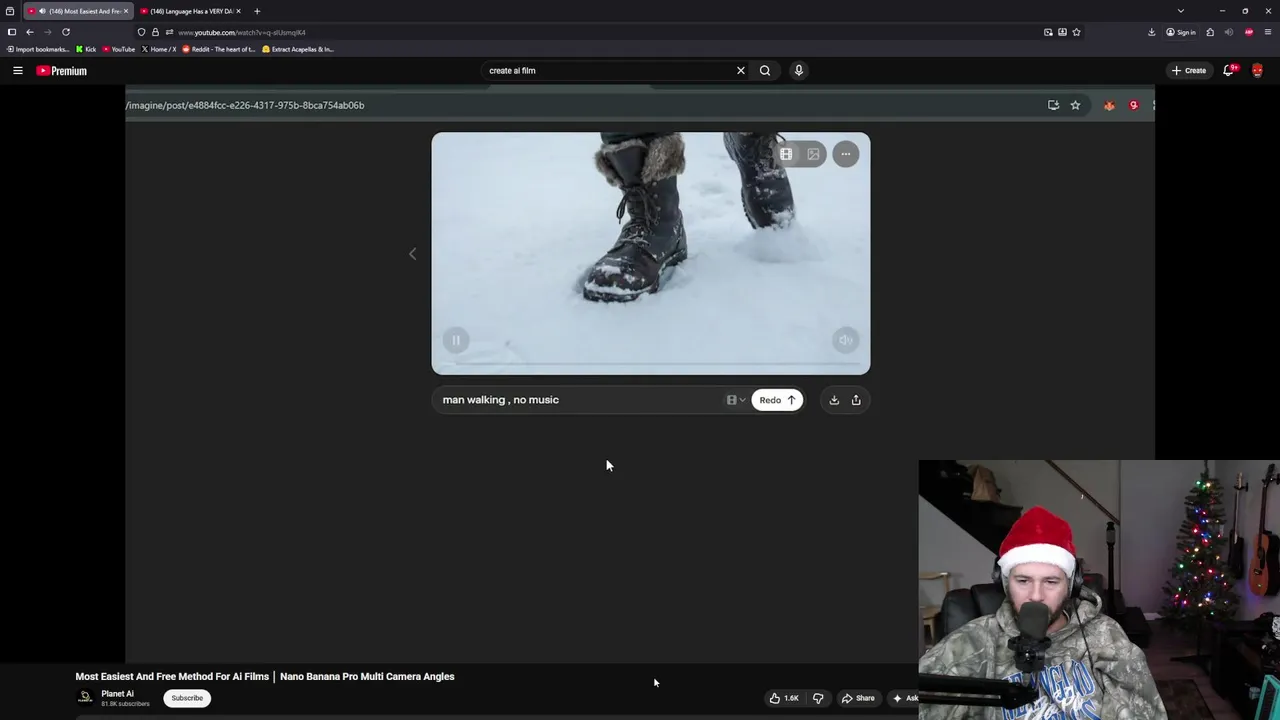The image size is (1280, 720).
Task: Bookmark this page with address bar star
Action: click(1076, 32)
